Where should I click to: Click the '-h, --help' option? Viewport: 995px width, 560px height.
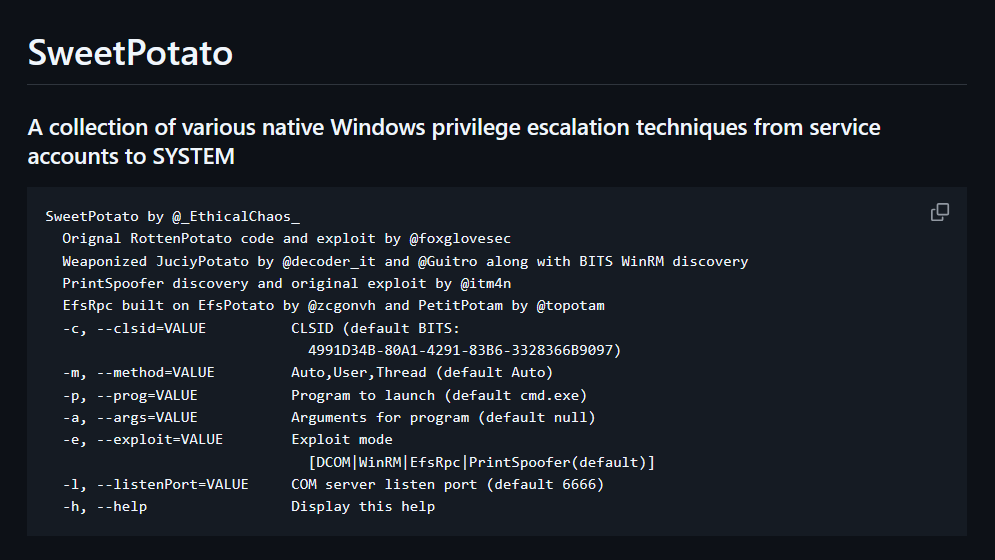105,507
